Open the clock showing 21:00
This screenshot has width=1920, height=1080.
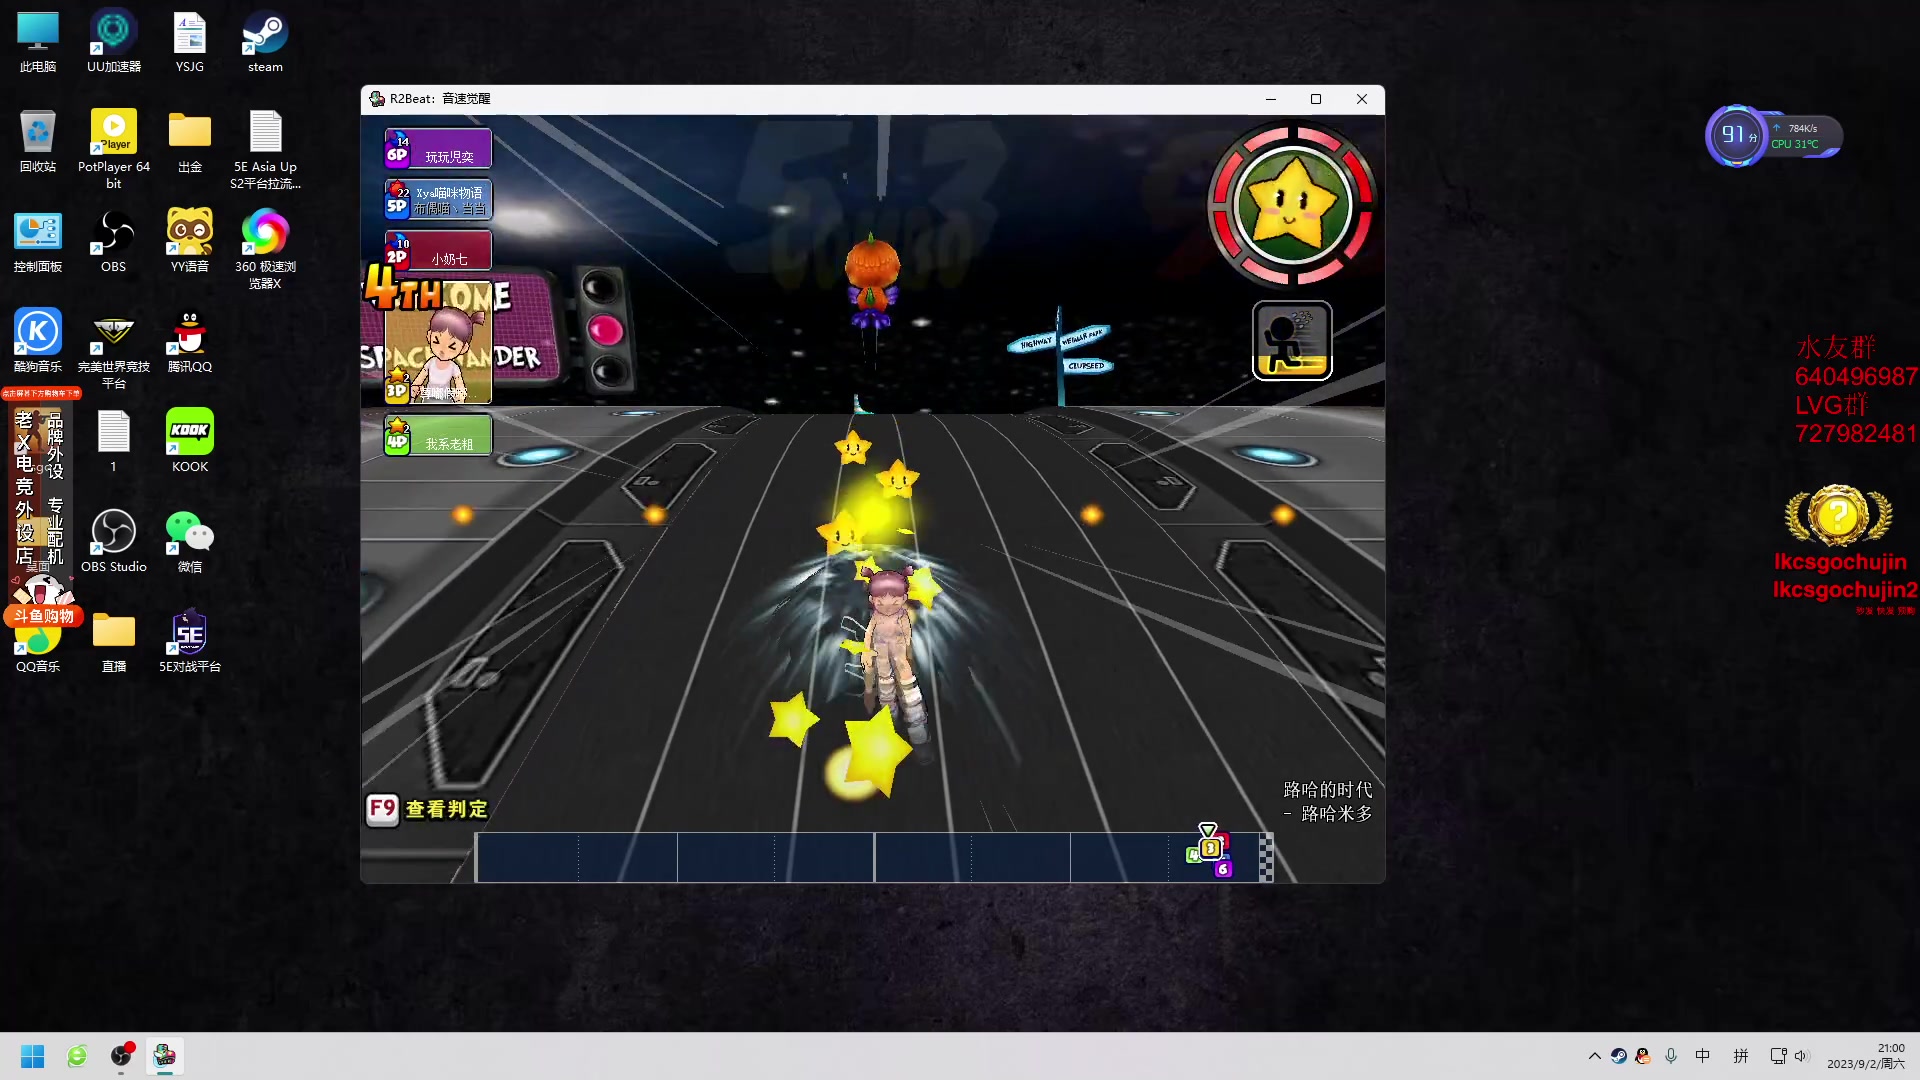click(1866, 1056)
